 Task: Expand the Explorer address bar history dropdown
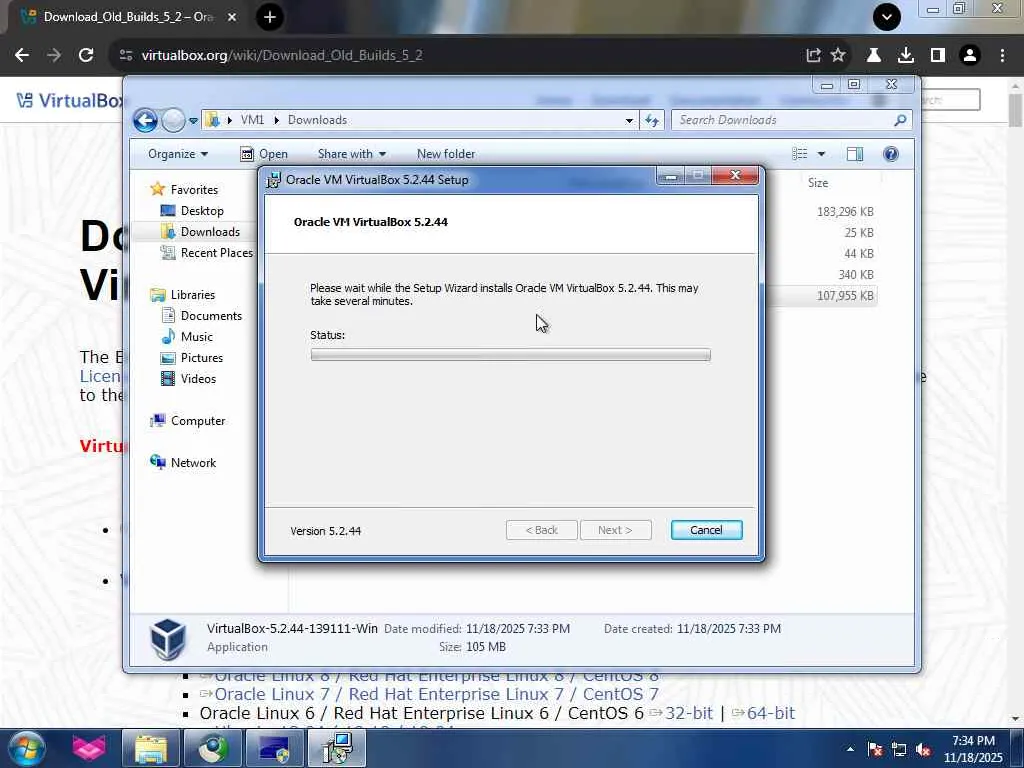tap(629, 120)
